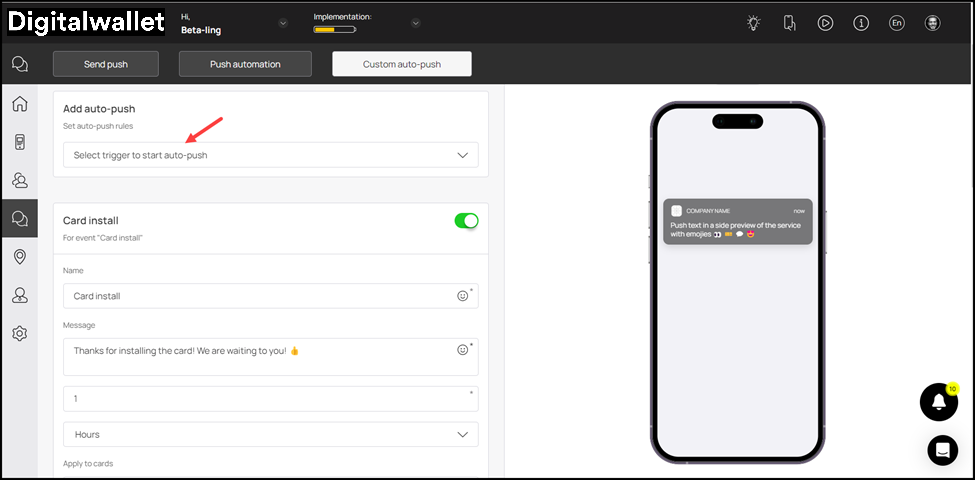Switch to the Push automation tab
This screenshot has width=975, height=480.
click(245, 64)
